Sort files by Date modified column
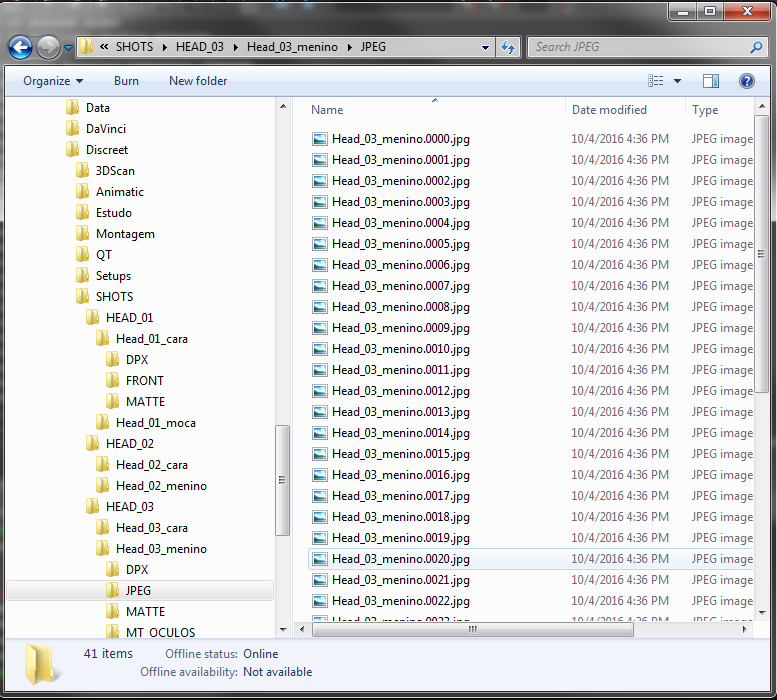Image resolution: width=777 pixels, height=700 pixels. click(609, 110)
